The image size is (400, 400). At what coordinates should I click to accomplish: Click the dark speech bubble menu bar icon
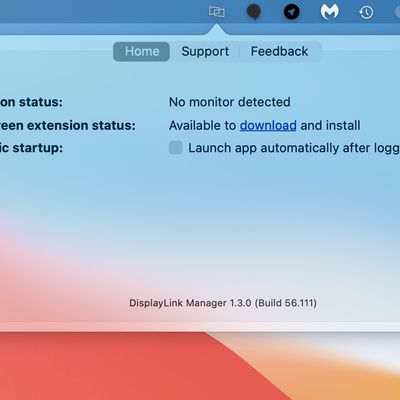point(254,12)
